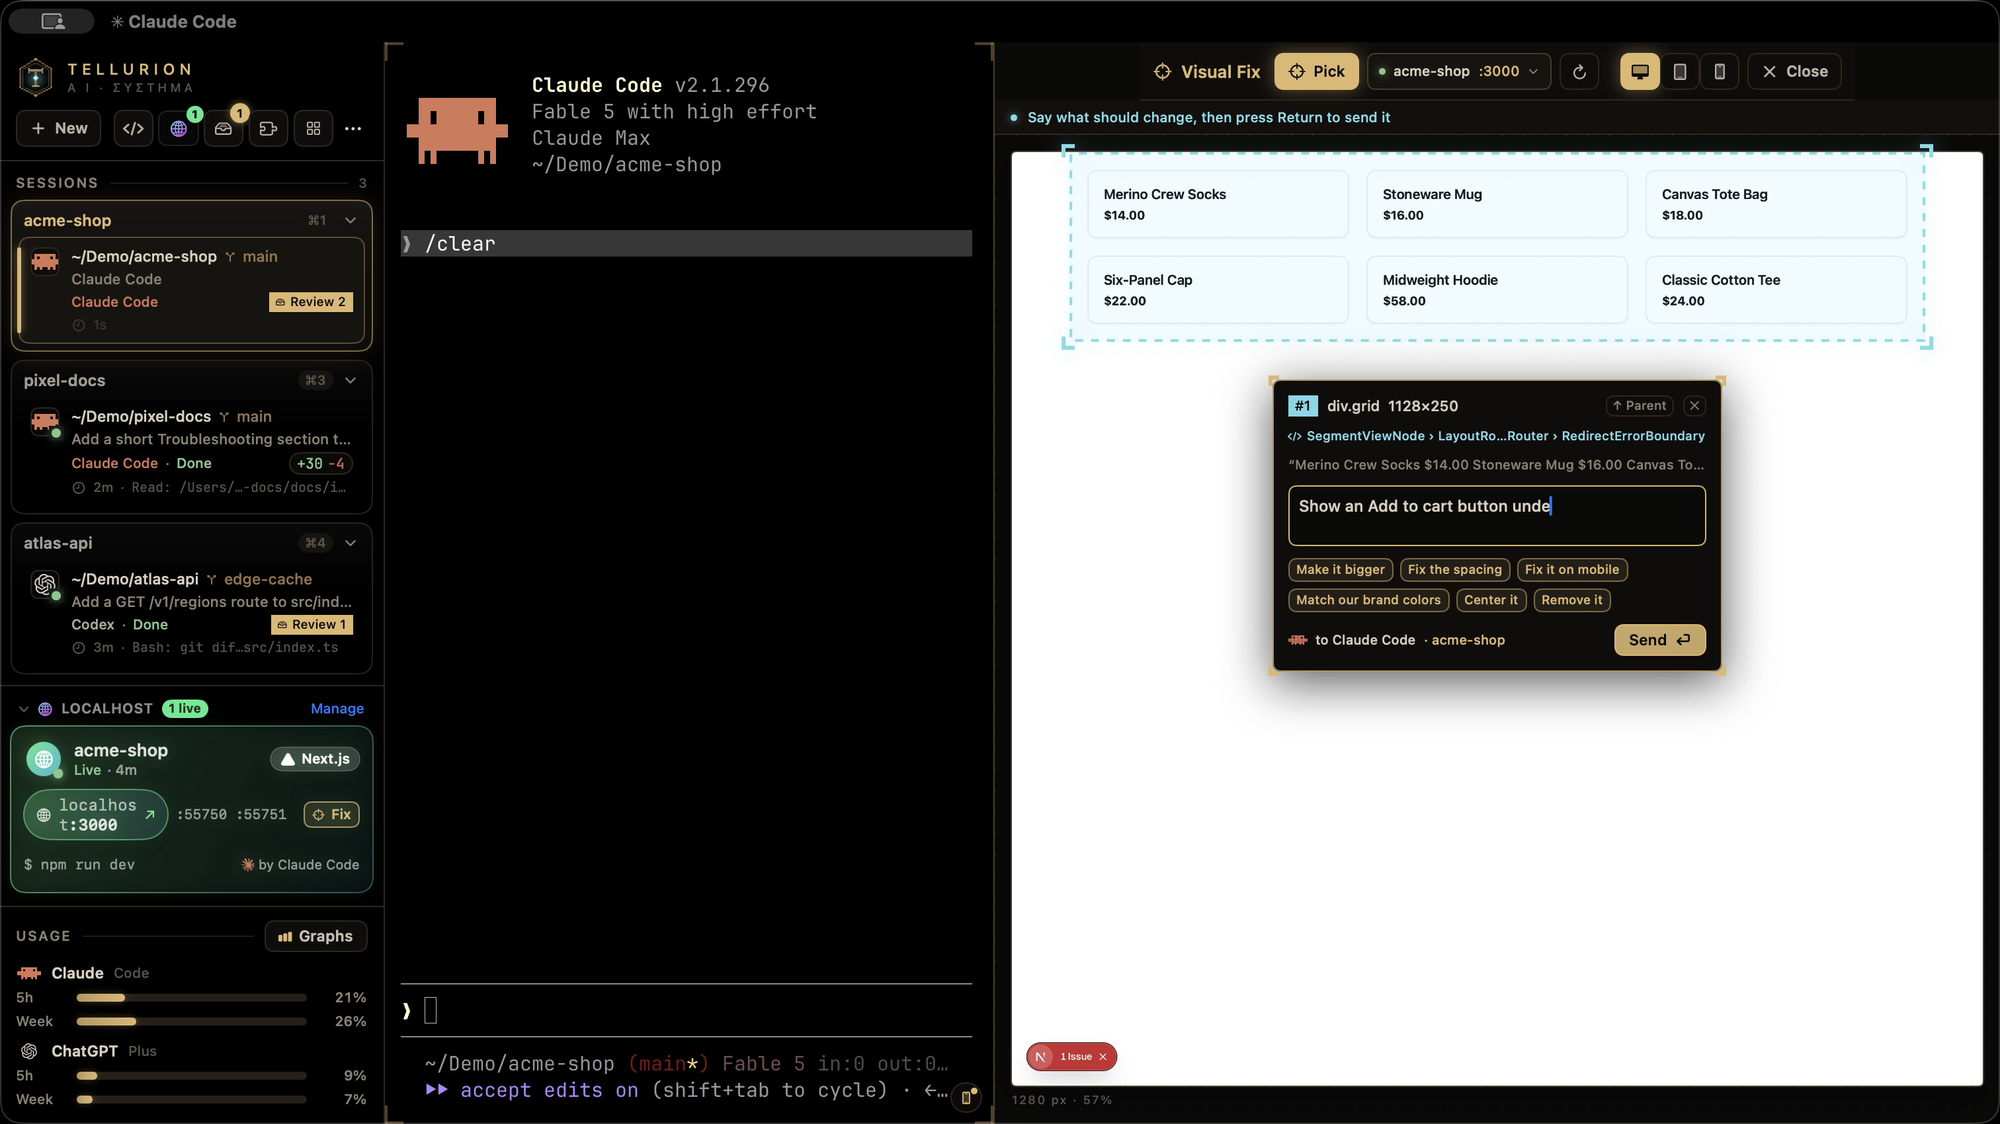Click the Manage link in Localhost section
This screenshot has width=2000, height=1124.
[337, 709]
